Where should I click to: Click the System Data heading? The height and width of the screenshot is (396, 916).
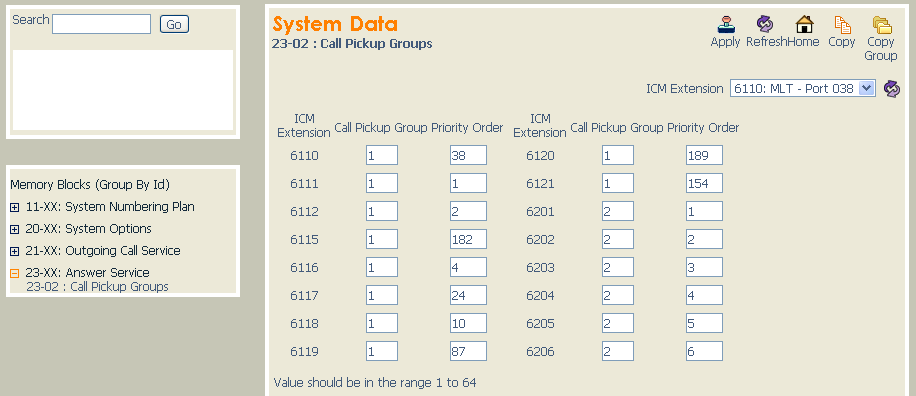[x=335, y=24]
